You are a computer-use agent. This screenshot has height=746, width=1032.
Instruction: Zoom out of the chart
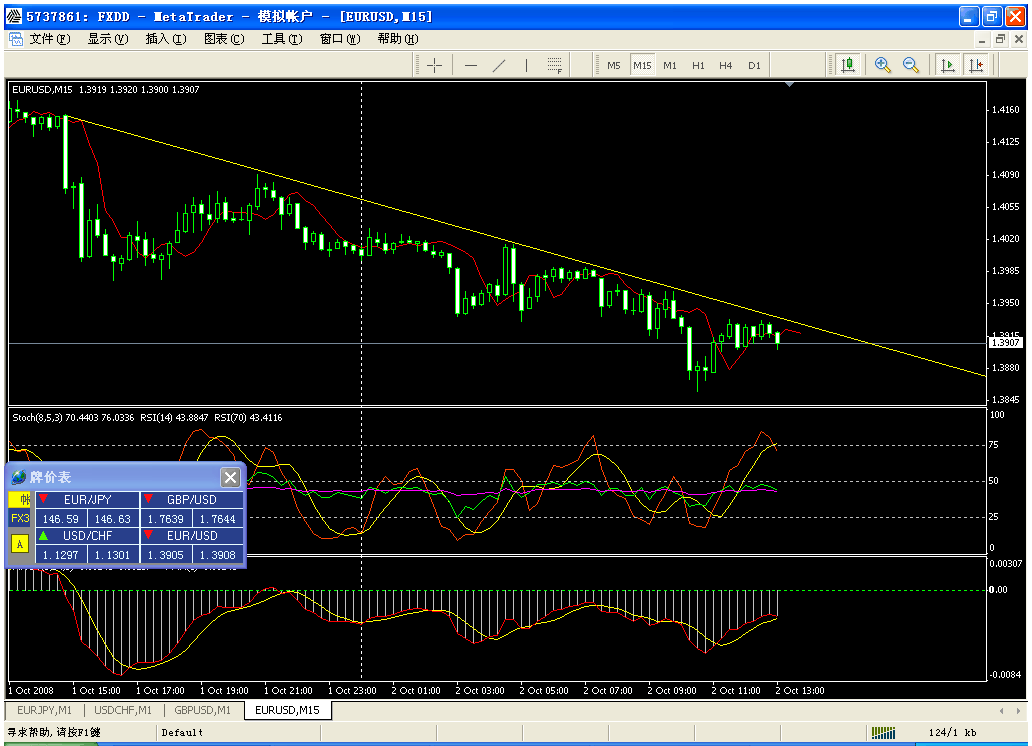point(911,65)
